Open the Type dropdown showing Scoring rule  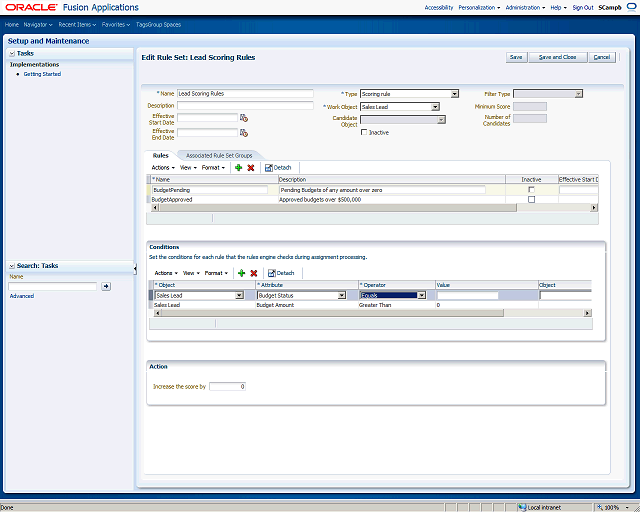tap(454, 94)
